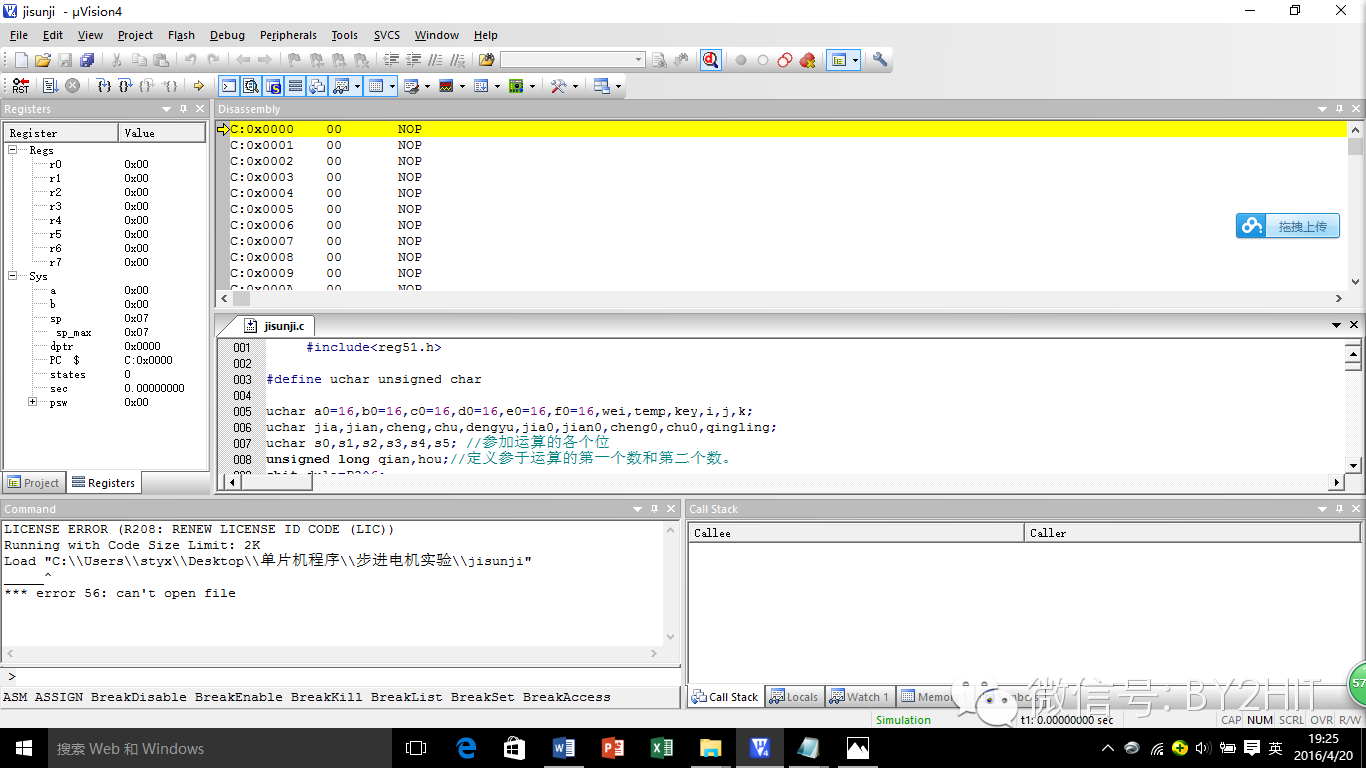
Task: Open the Project menu
Action: tap(135, 35)
